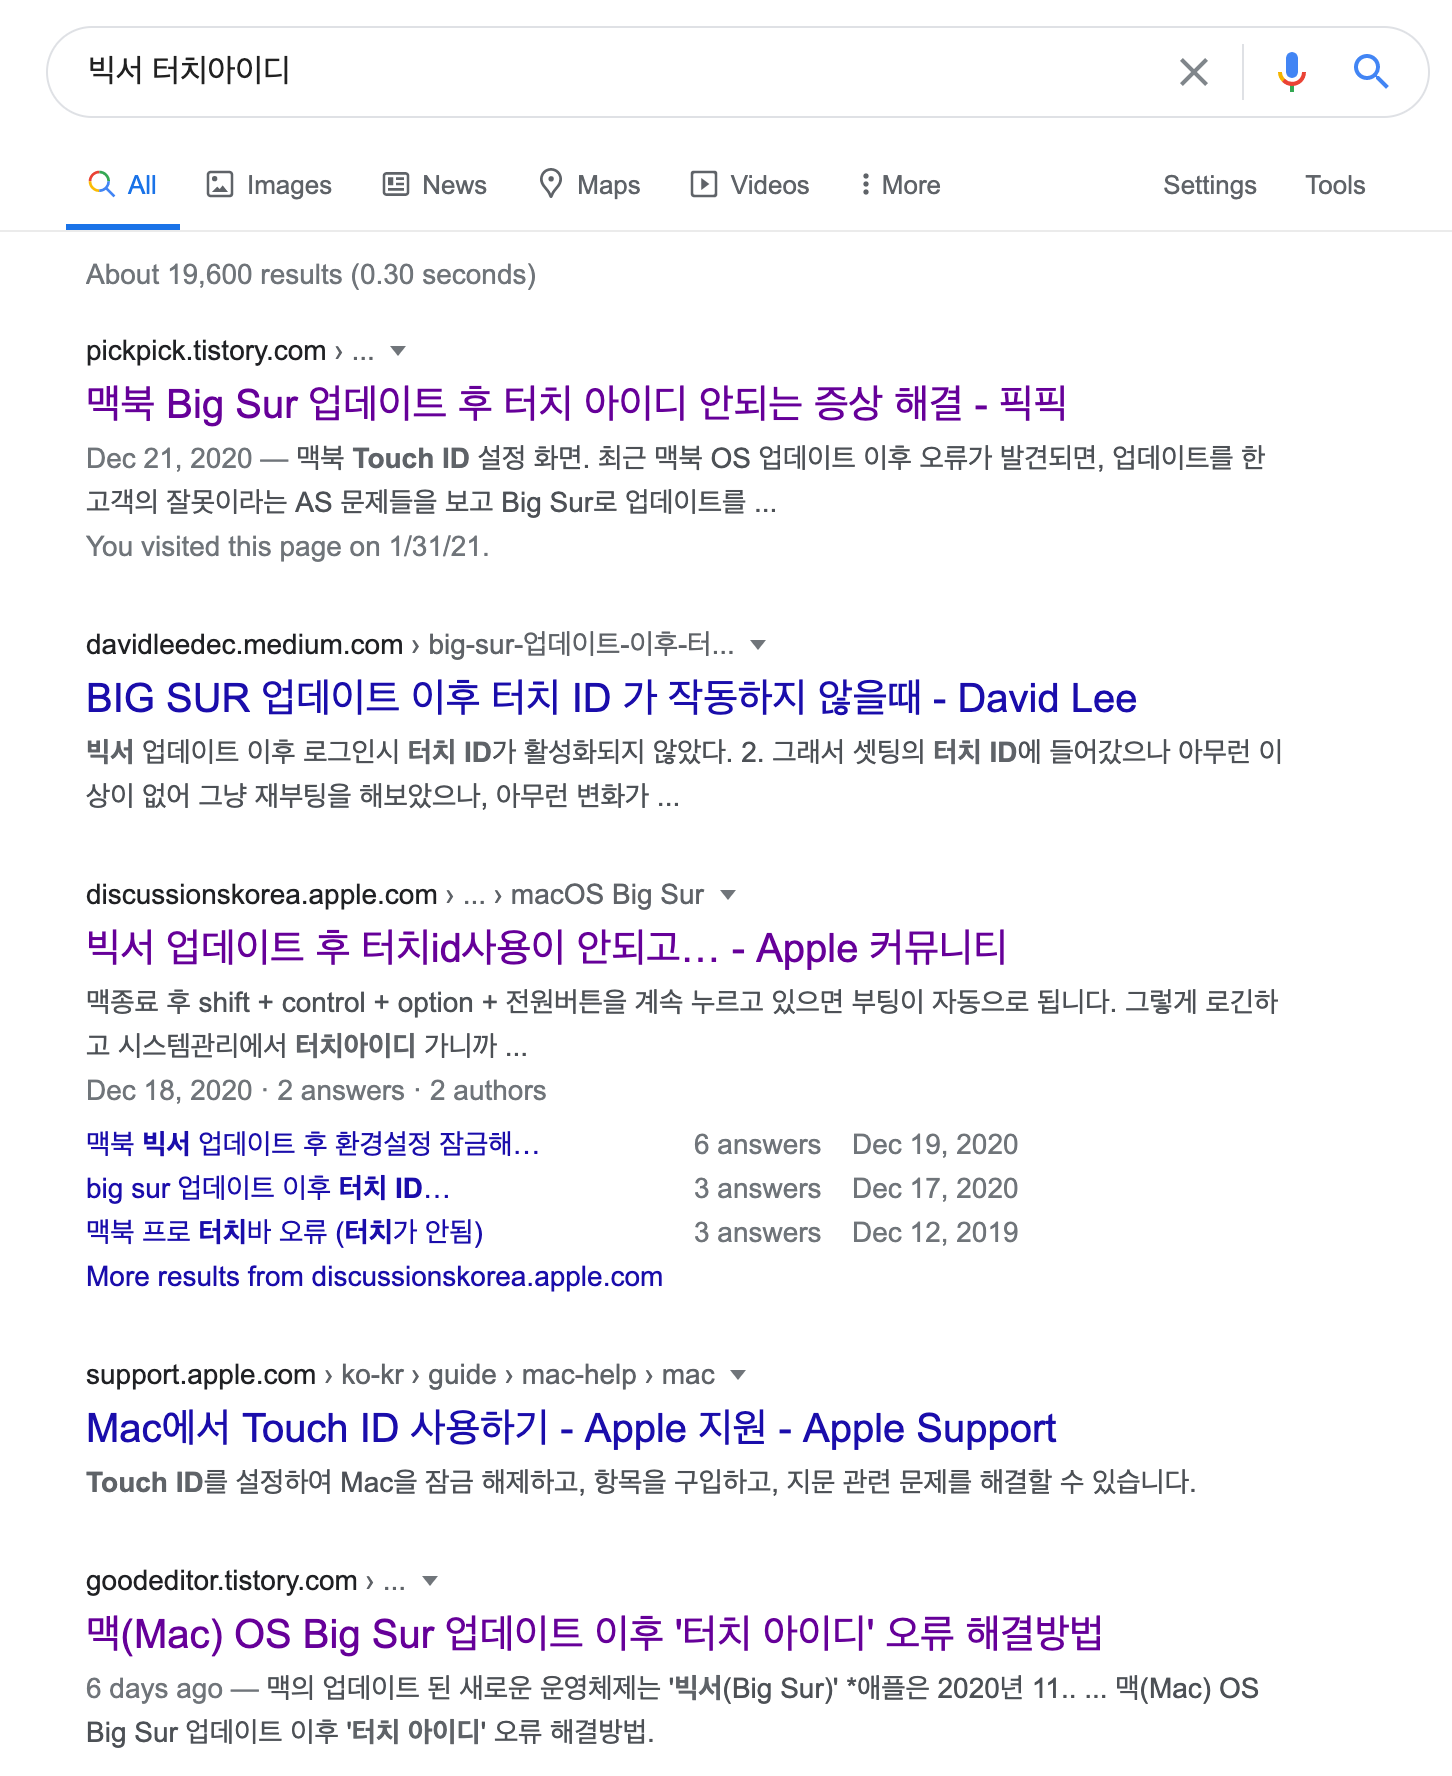Viewport: 1452px width, 1776px height.
Task: Click the Videos tab play icon
Action: [704, 184]
